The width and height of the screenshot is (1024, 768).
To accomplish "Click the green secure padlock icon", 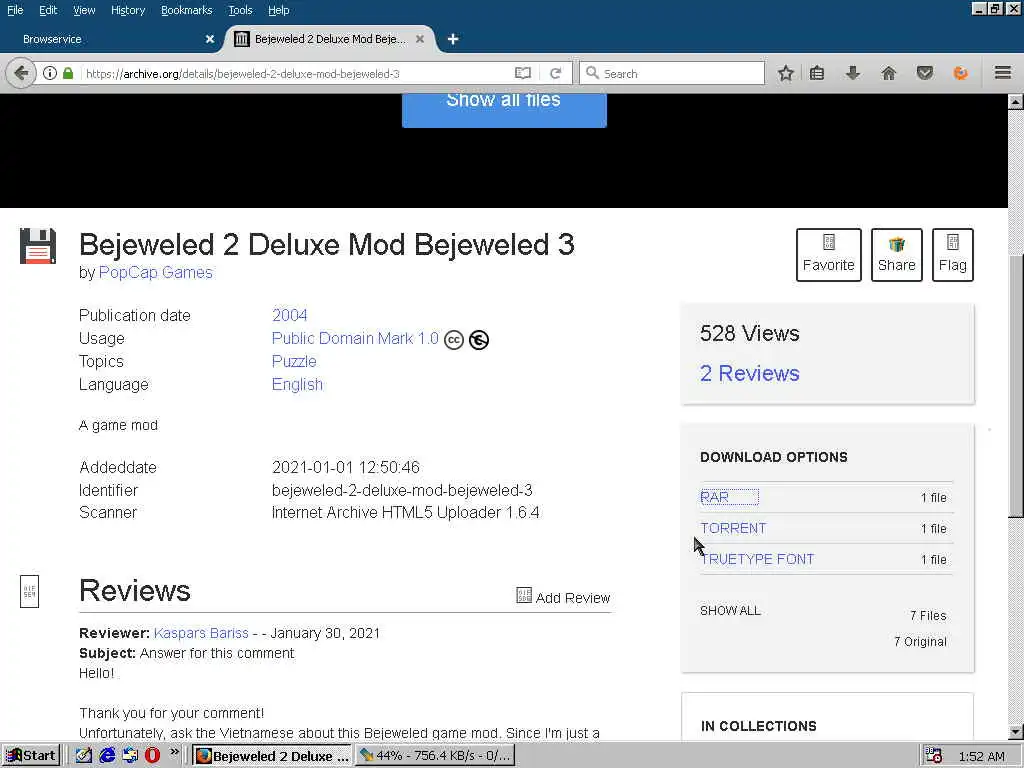I will coord(68,73).
